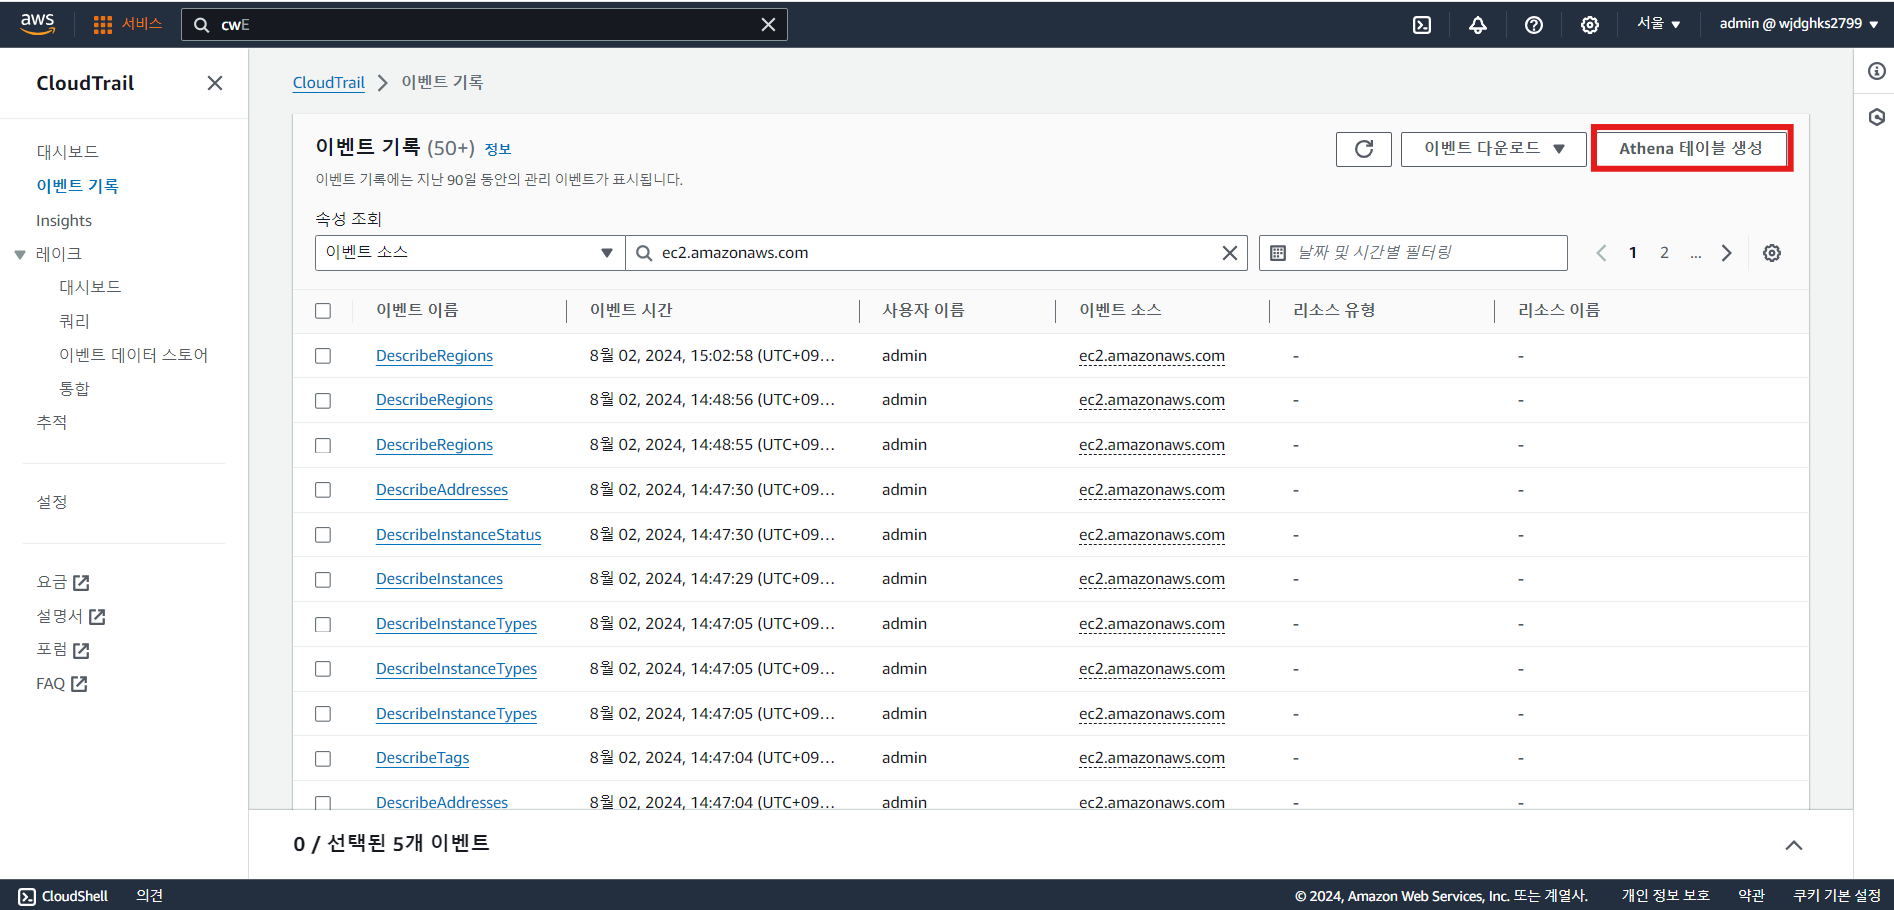Go to page 2 of events
Viewport: 1894px width, 910px height.
coord(1664,253)
